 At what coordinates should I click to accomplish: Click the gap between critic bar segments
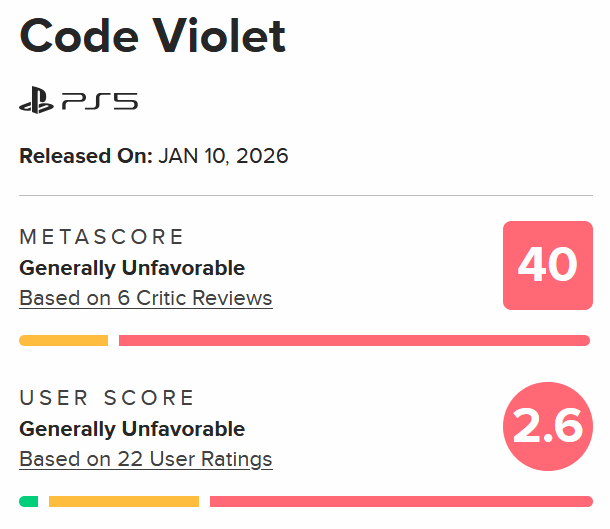click(113, 341)
